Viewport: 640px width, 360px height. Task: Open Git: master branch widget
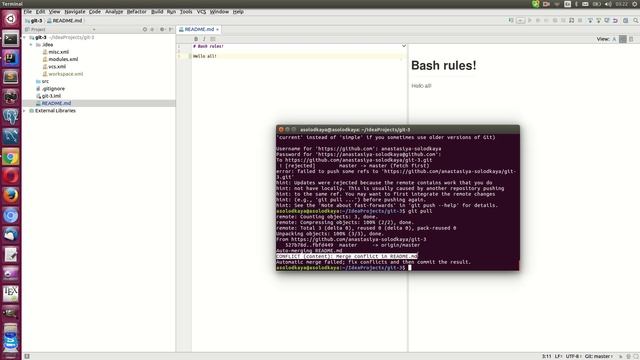coord(598,356)
